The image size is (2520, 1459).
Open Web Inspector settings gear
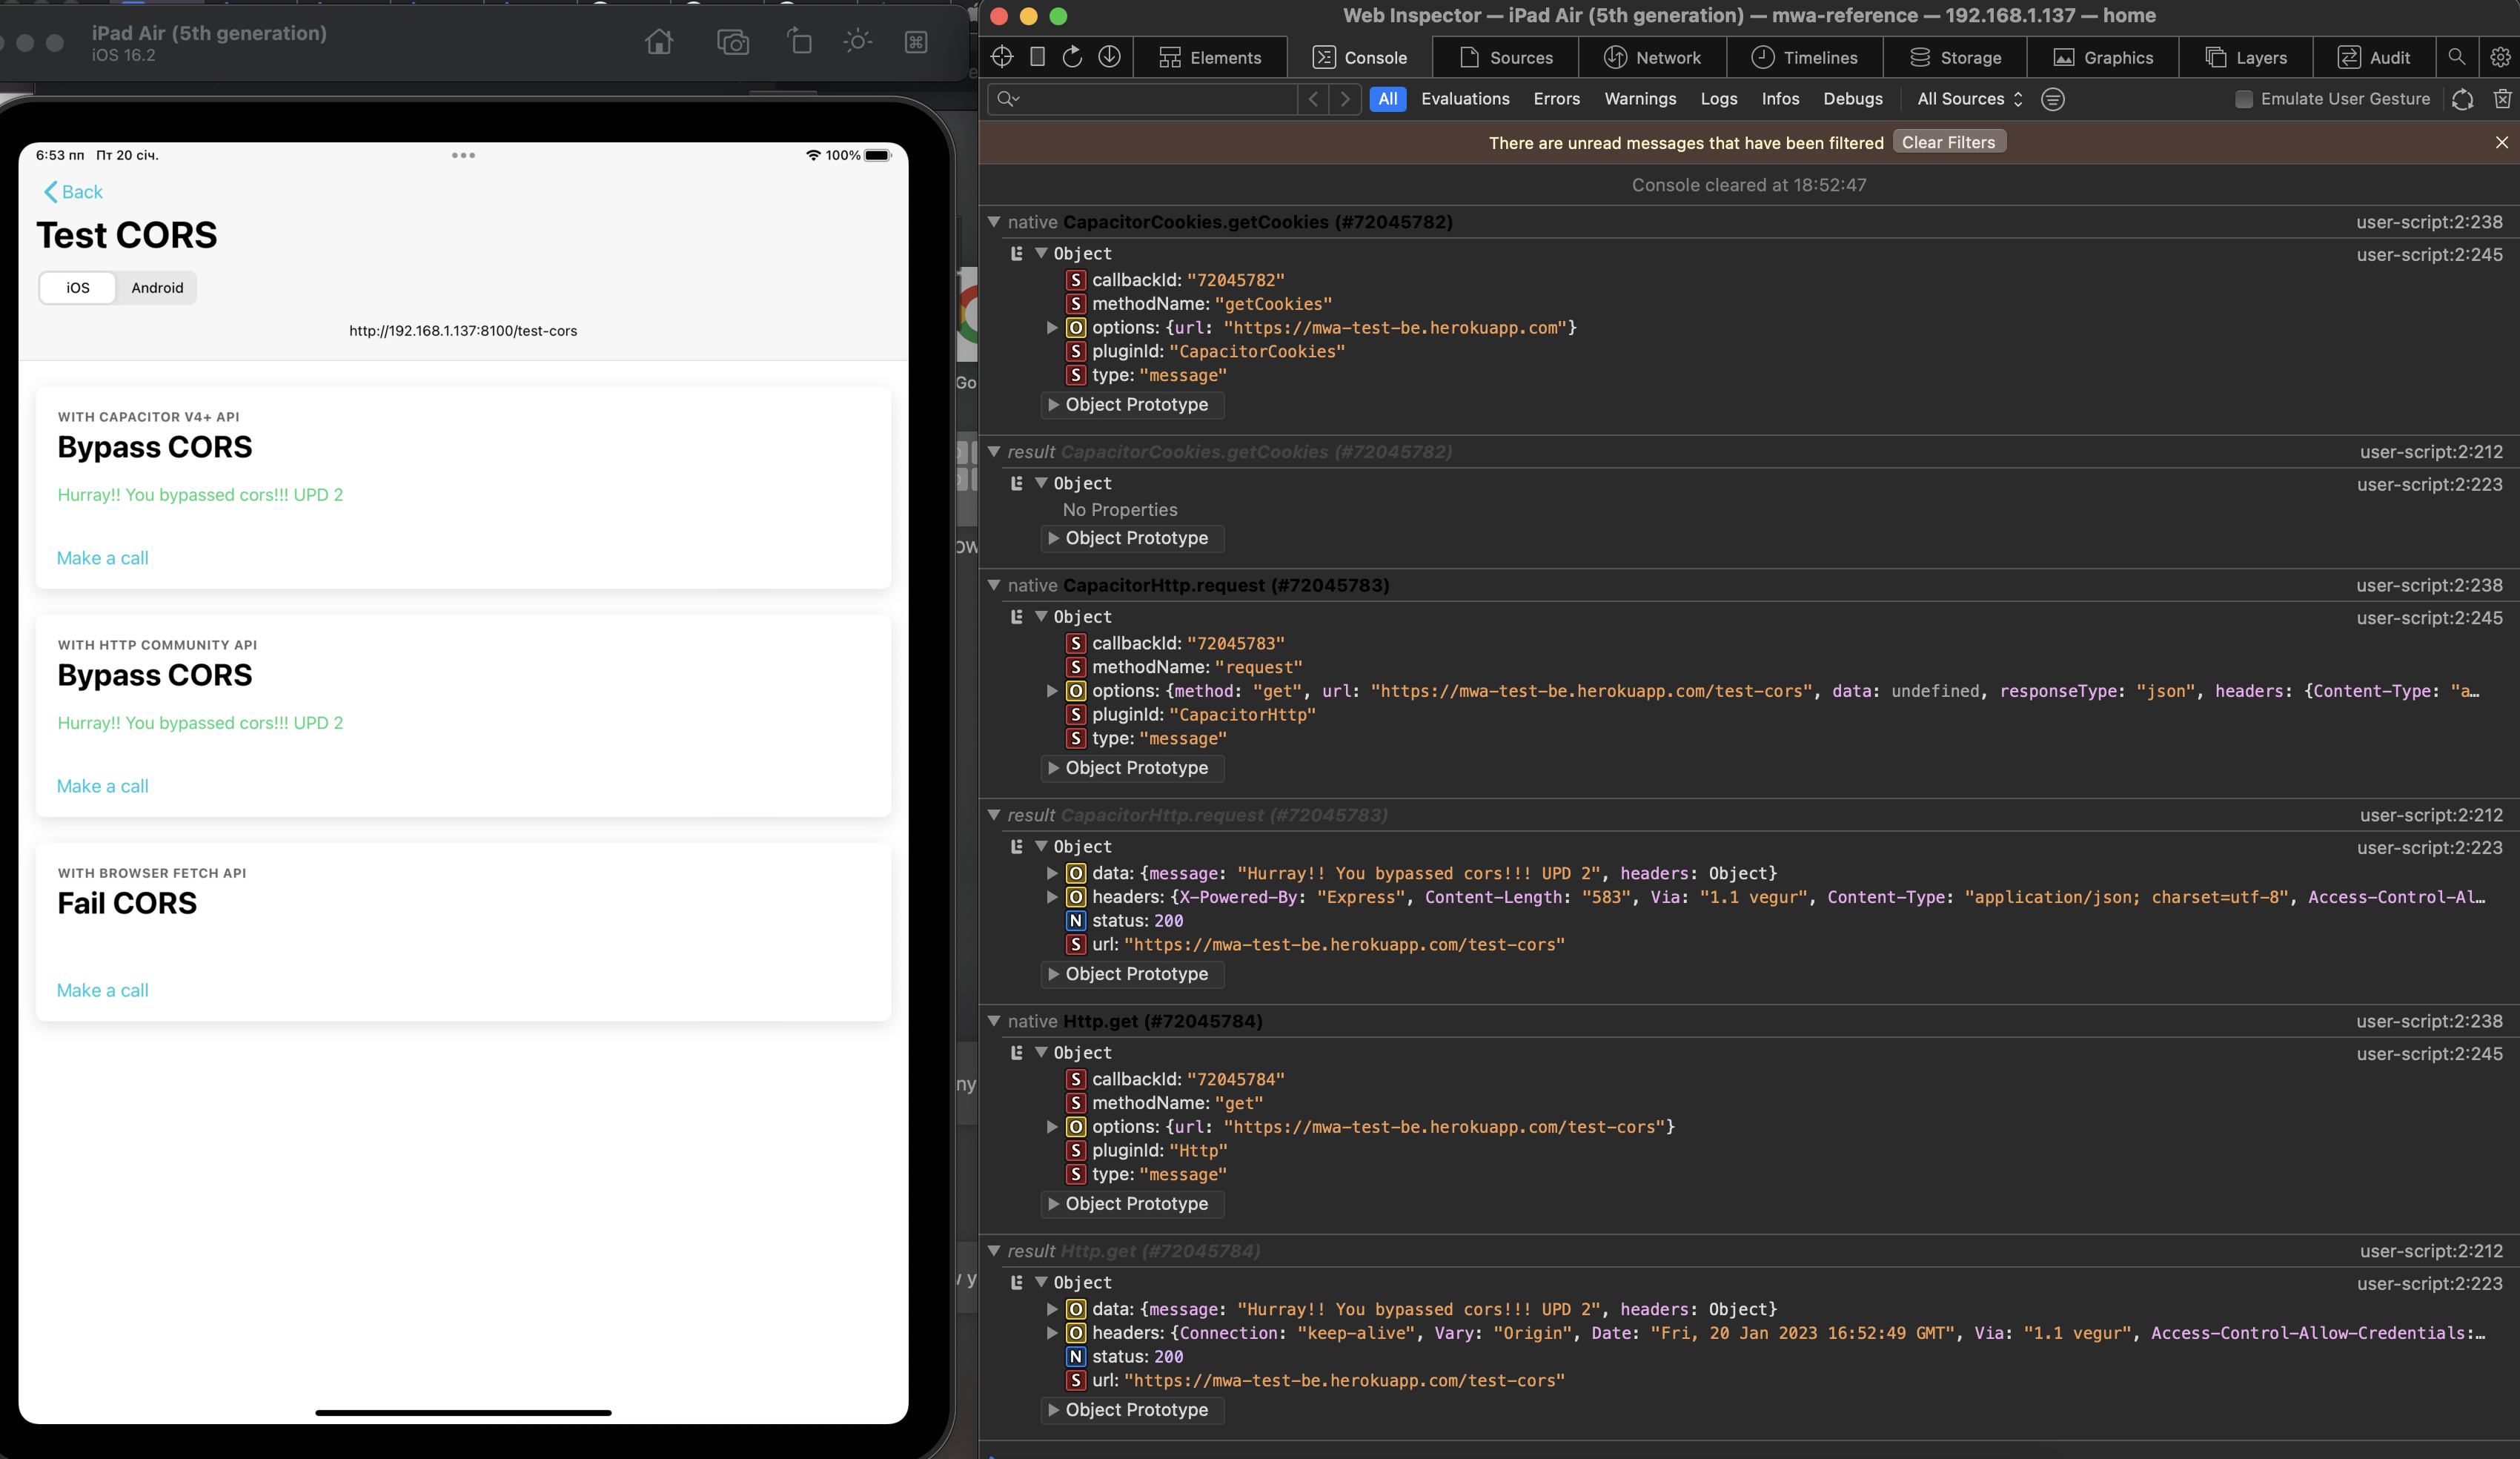pyautogui.click(x=2499, y=57)
